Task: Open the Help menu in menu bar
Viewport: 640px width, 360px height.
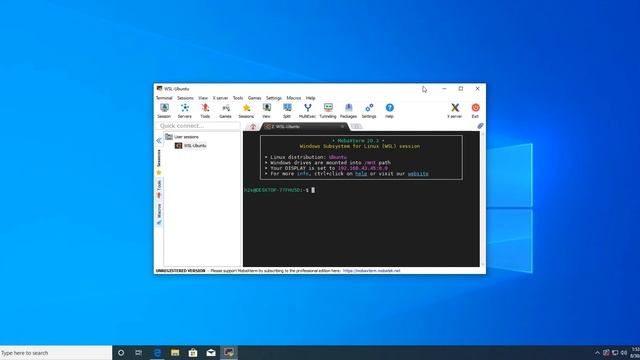Action: click(x=311, y=98)
